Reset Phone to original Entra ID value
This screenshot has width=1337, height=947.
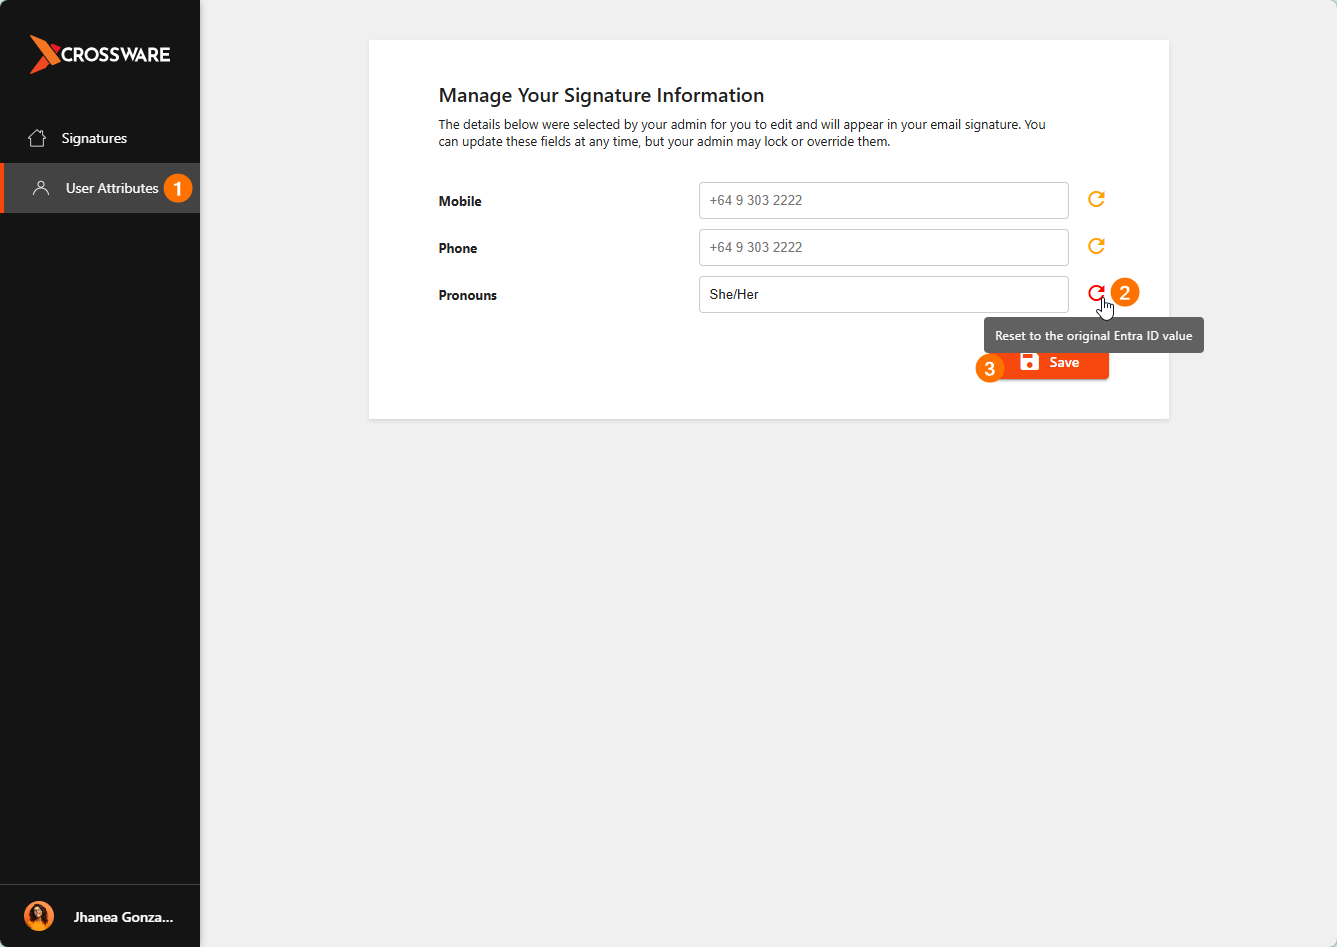(1096, 246)
